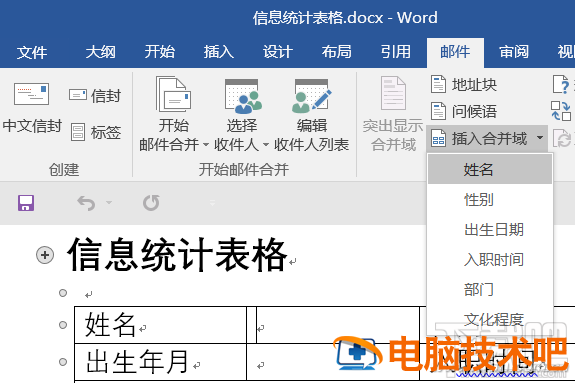Click the 中文信封 envelope icon
The image size is (575, 383).
coord(31,94)
